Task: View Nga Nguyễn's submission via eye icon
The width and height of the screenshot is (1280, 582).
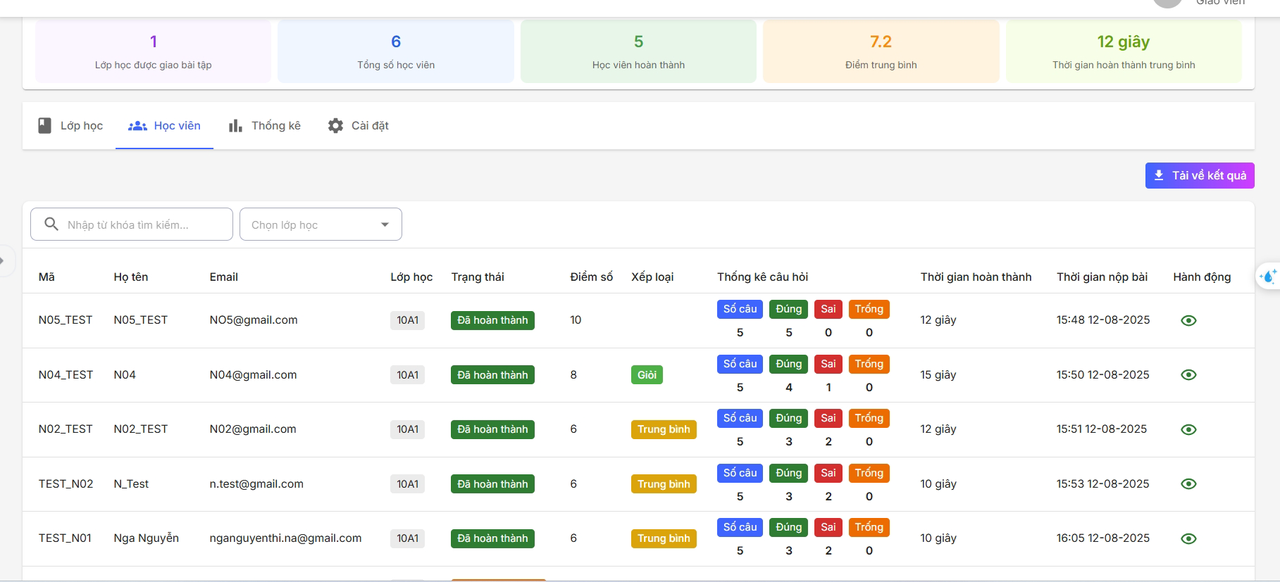Action: pyautogui.click(x=1188, y=538)
